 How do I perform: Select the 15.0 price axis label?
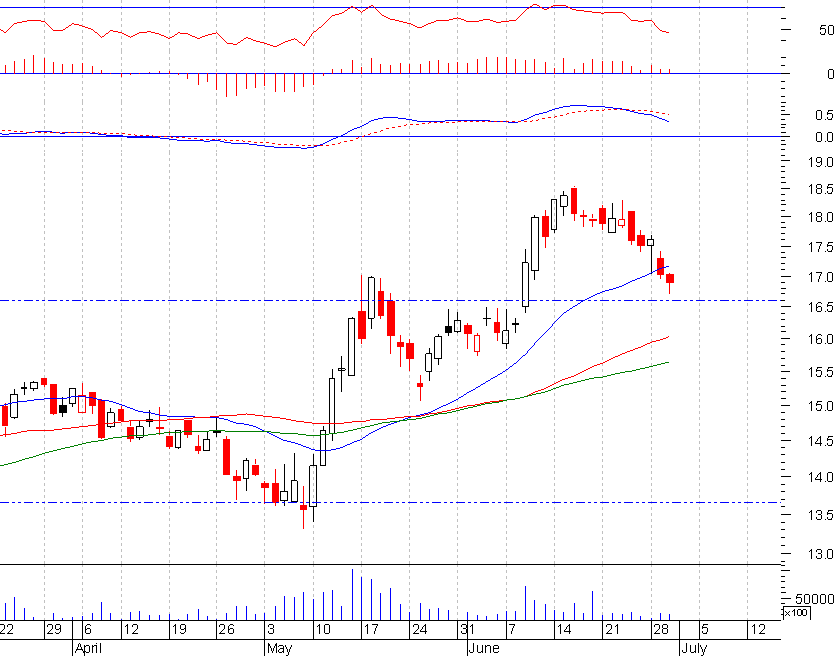[821, 406]
